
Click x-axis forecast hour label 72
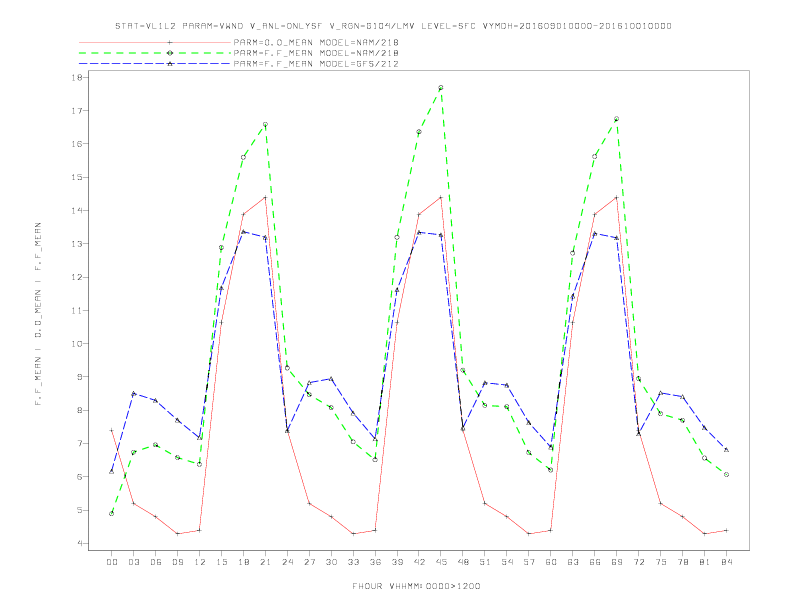[638, 562]
